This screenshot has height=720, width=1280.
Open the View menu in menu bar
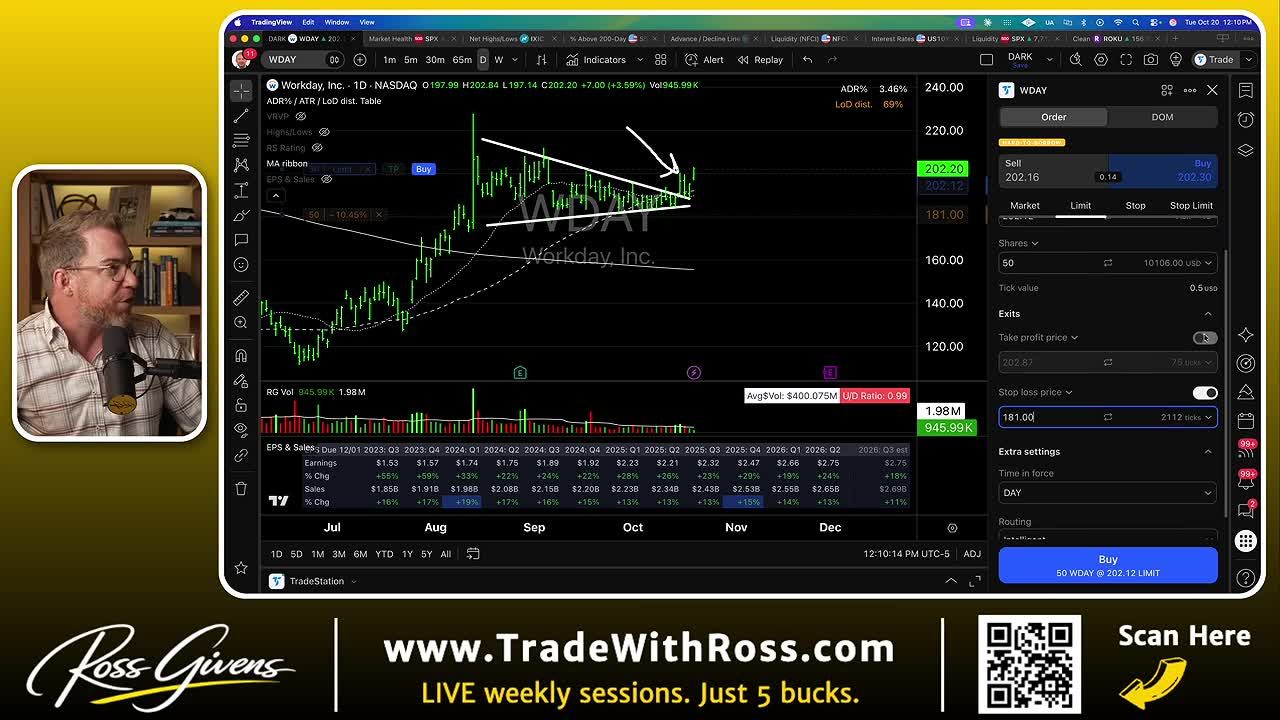coord(367,22)
